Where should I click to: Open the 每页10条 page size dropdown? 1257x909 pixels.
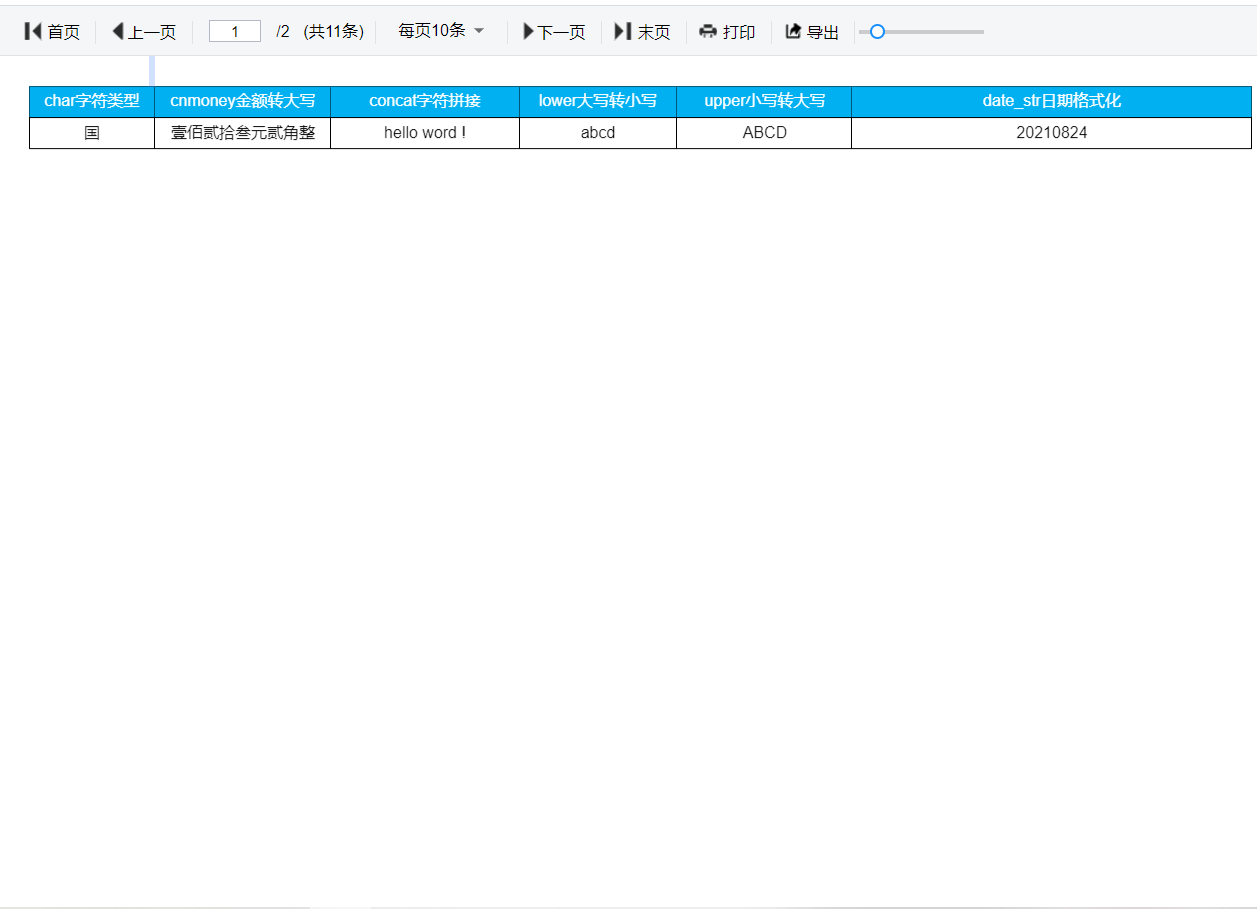point(441,31)
